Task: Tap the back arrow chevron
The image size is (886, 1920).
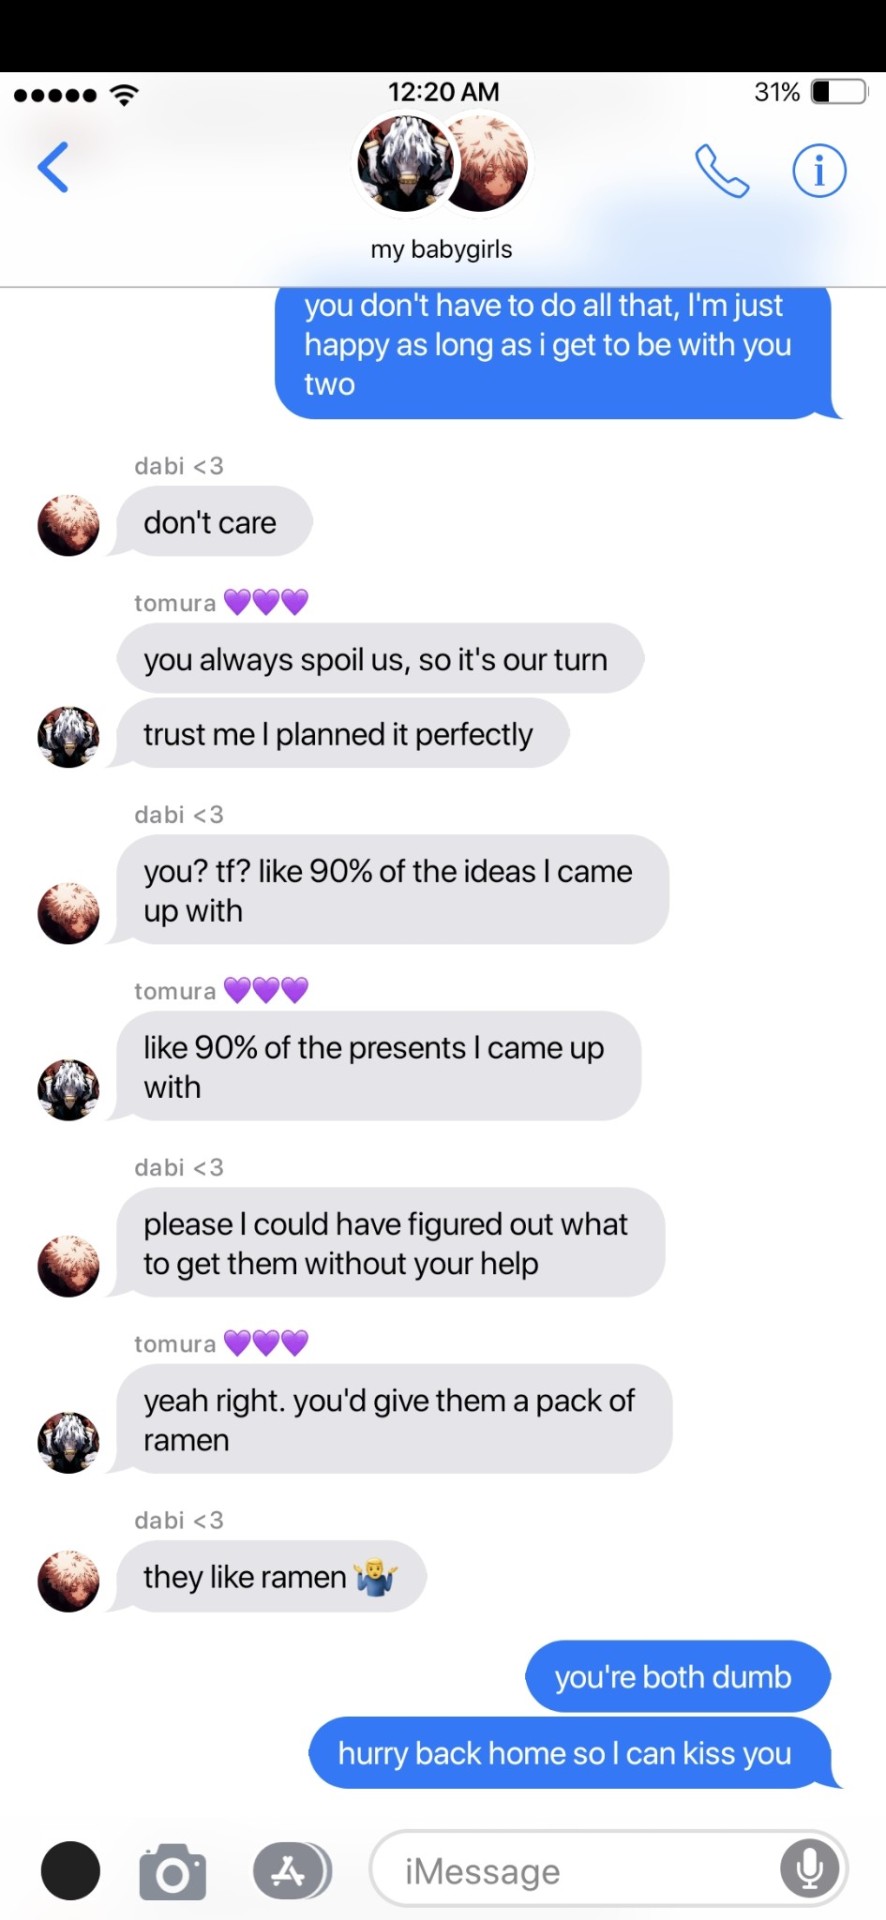Action: pos(54,167)
